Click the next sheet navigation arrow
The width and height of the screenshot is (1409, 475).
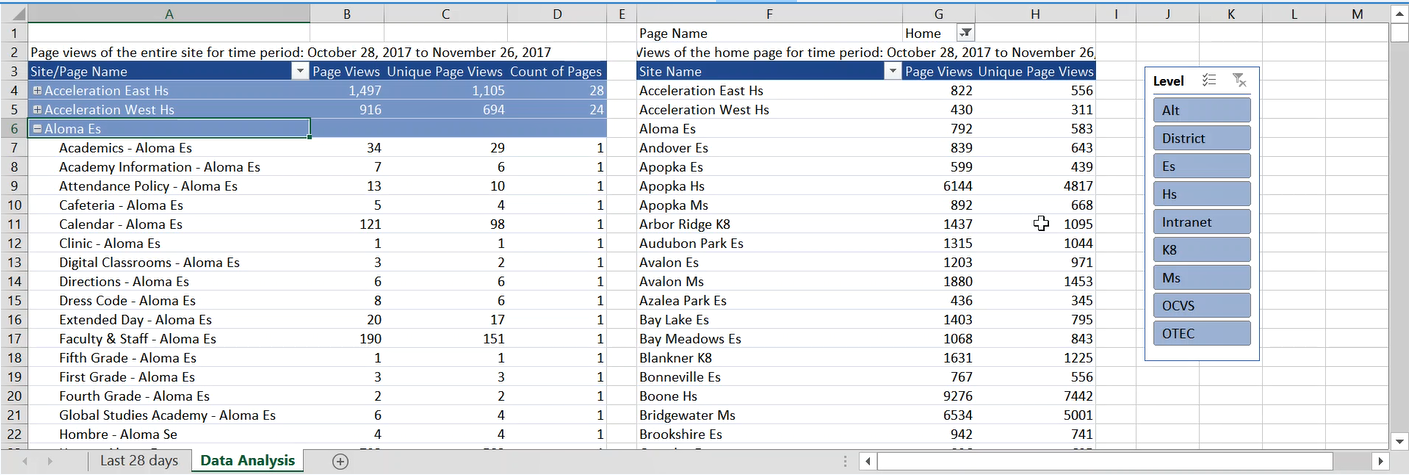click(x=51, y=461)
